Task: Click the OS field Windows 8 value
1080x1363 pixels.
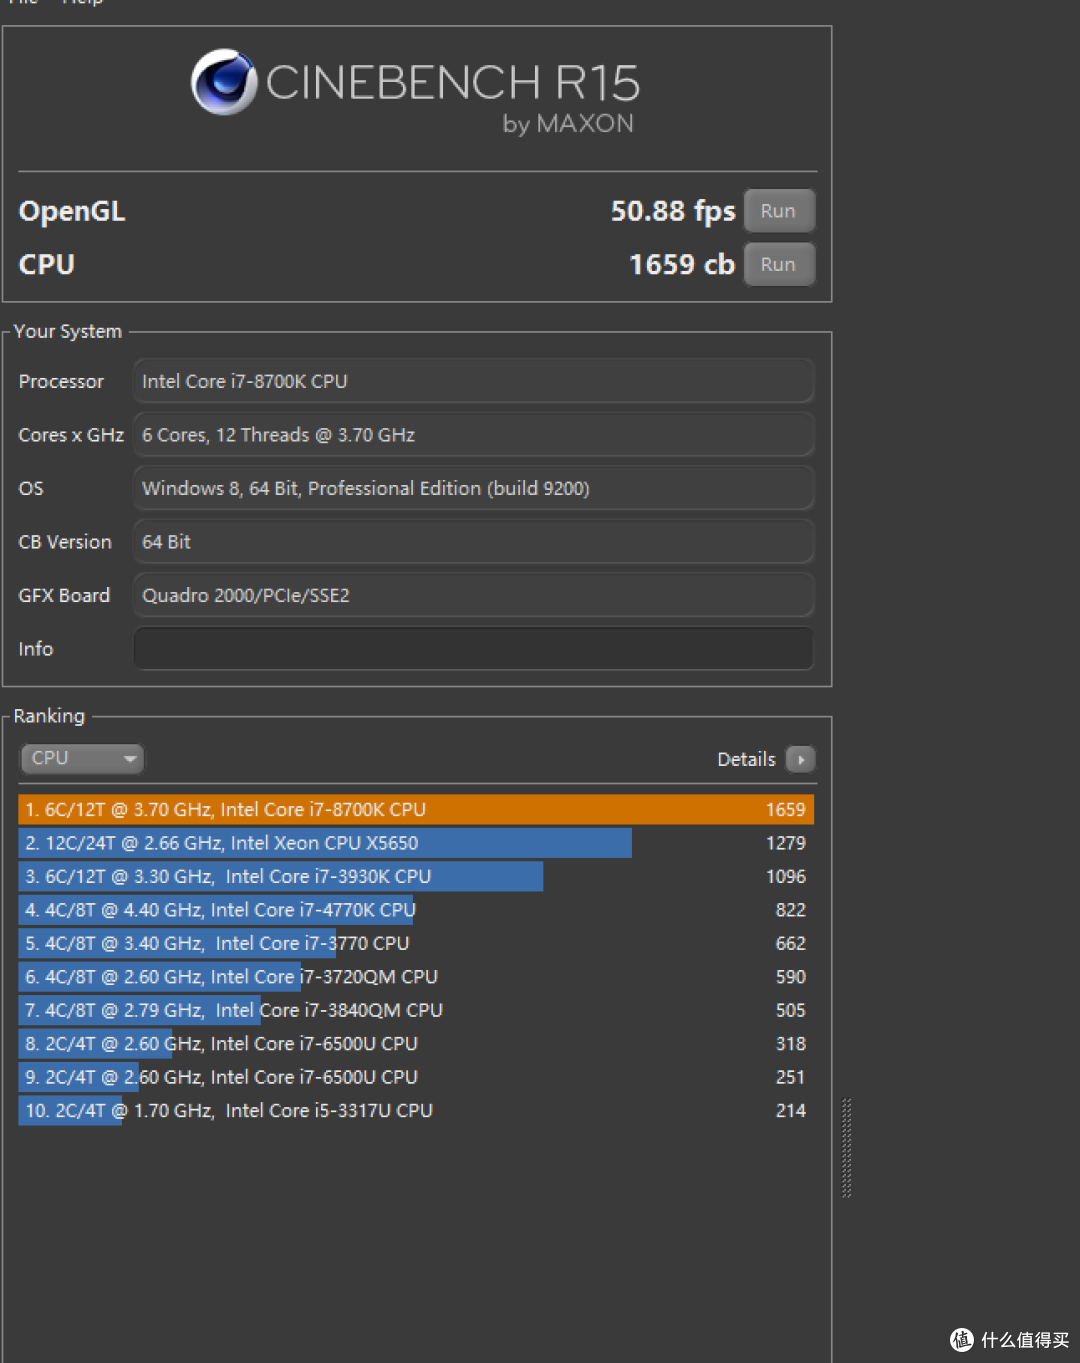Action: coord(473,489)
